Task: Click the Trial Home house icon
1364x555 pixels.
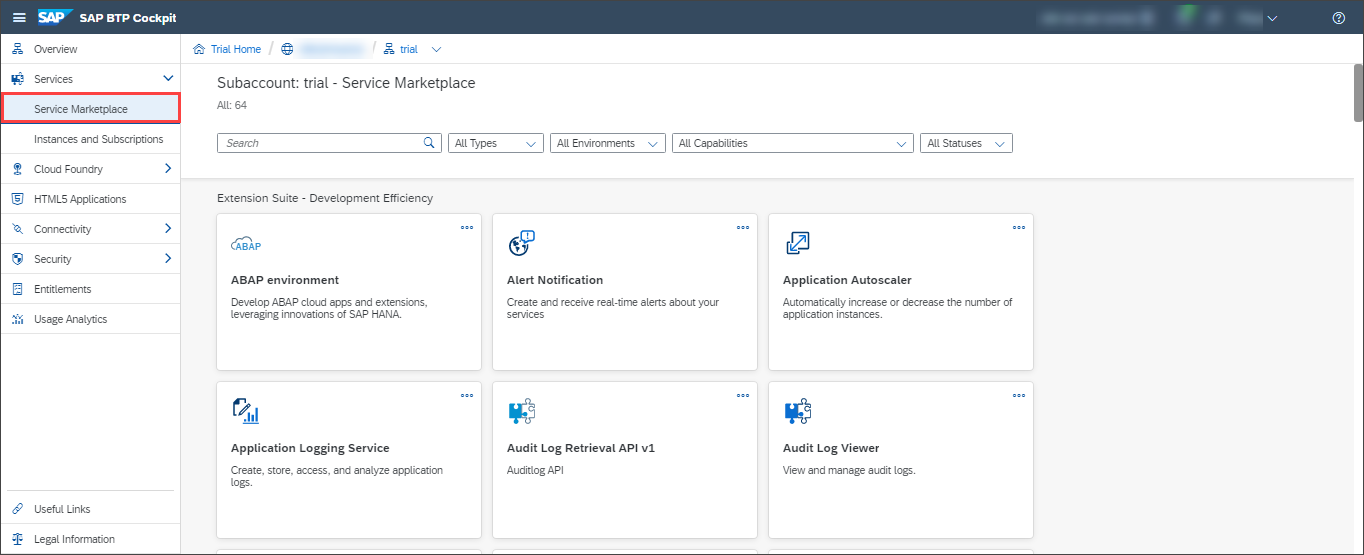Action: (x=199, y=49)
